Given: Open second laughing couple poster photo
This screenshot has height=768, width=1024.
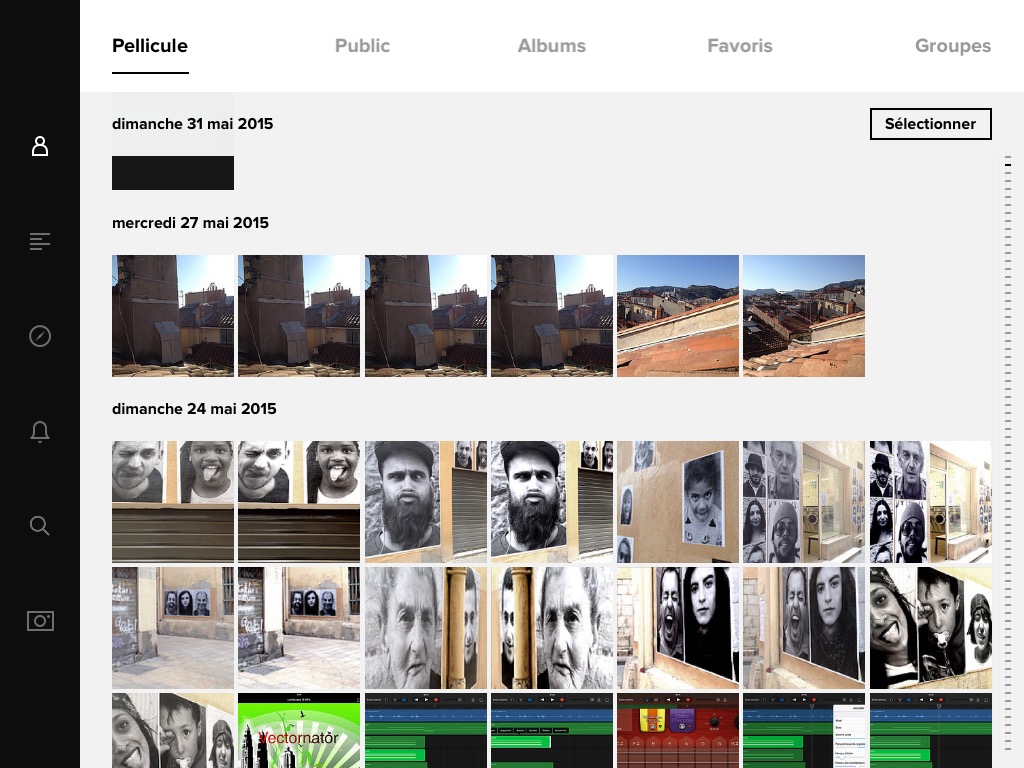Looking at the screenshot, I should 804,628.
